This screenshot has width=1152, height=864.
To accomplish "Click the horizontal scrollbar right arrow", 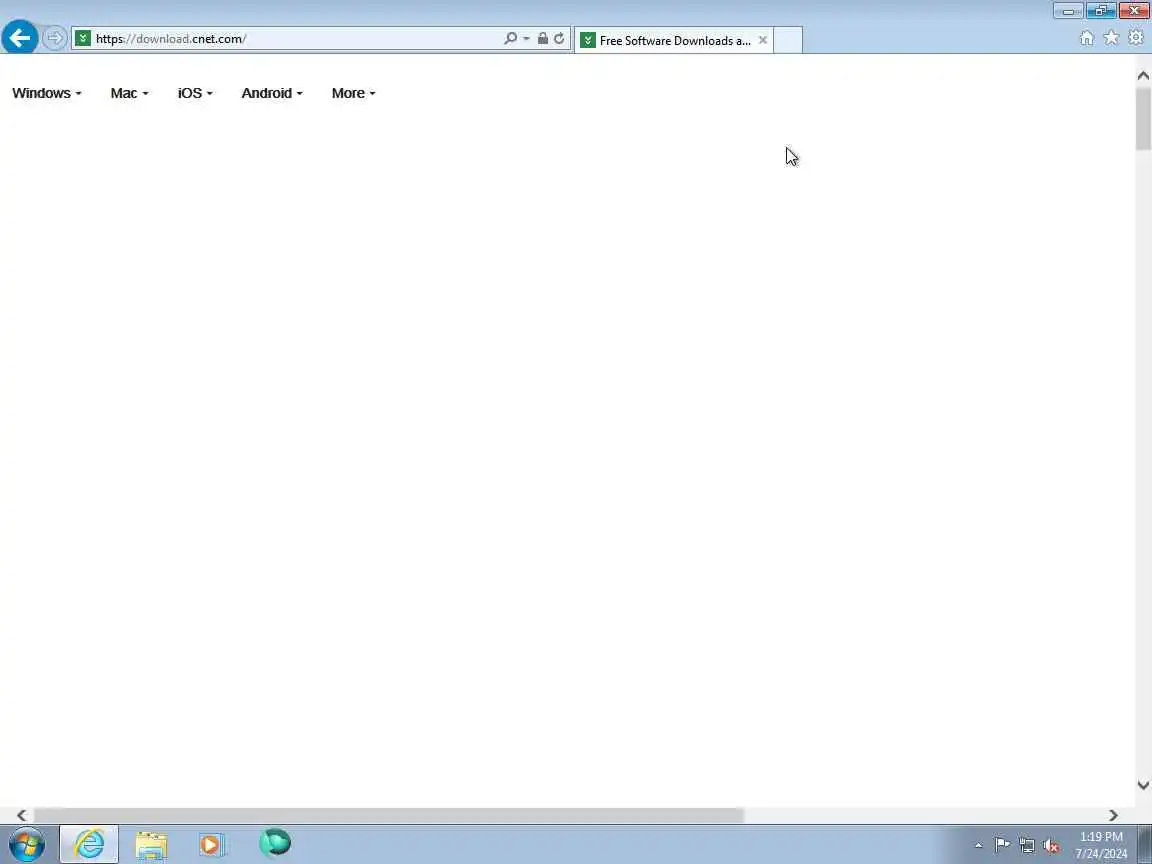I will pos(1113,815).
